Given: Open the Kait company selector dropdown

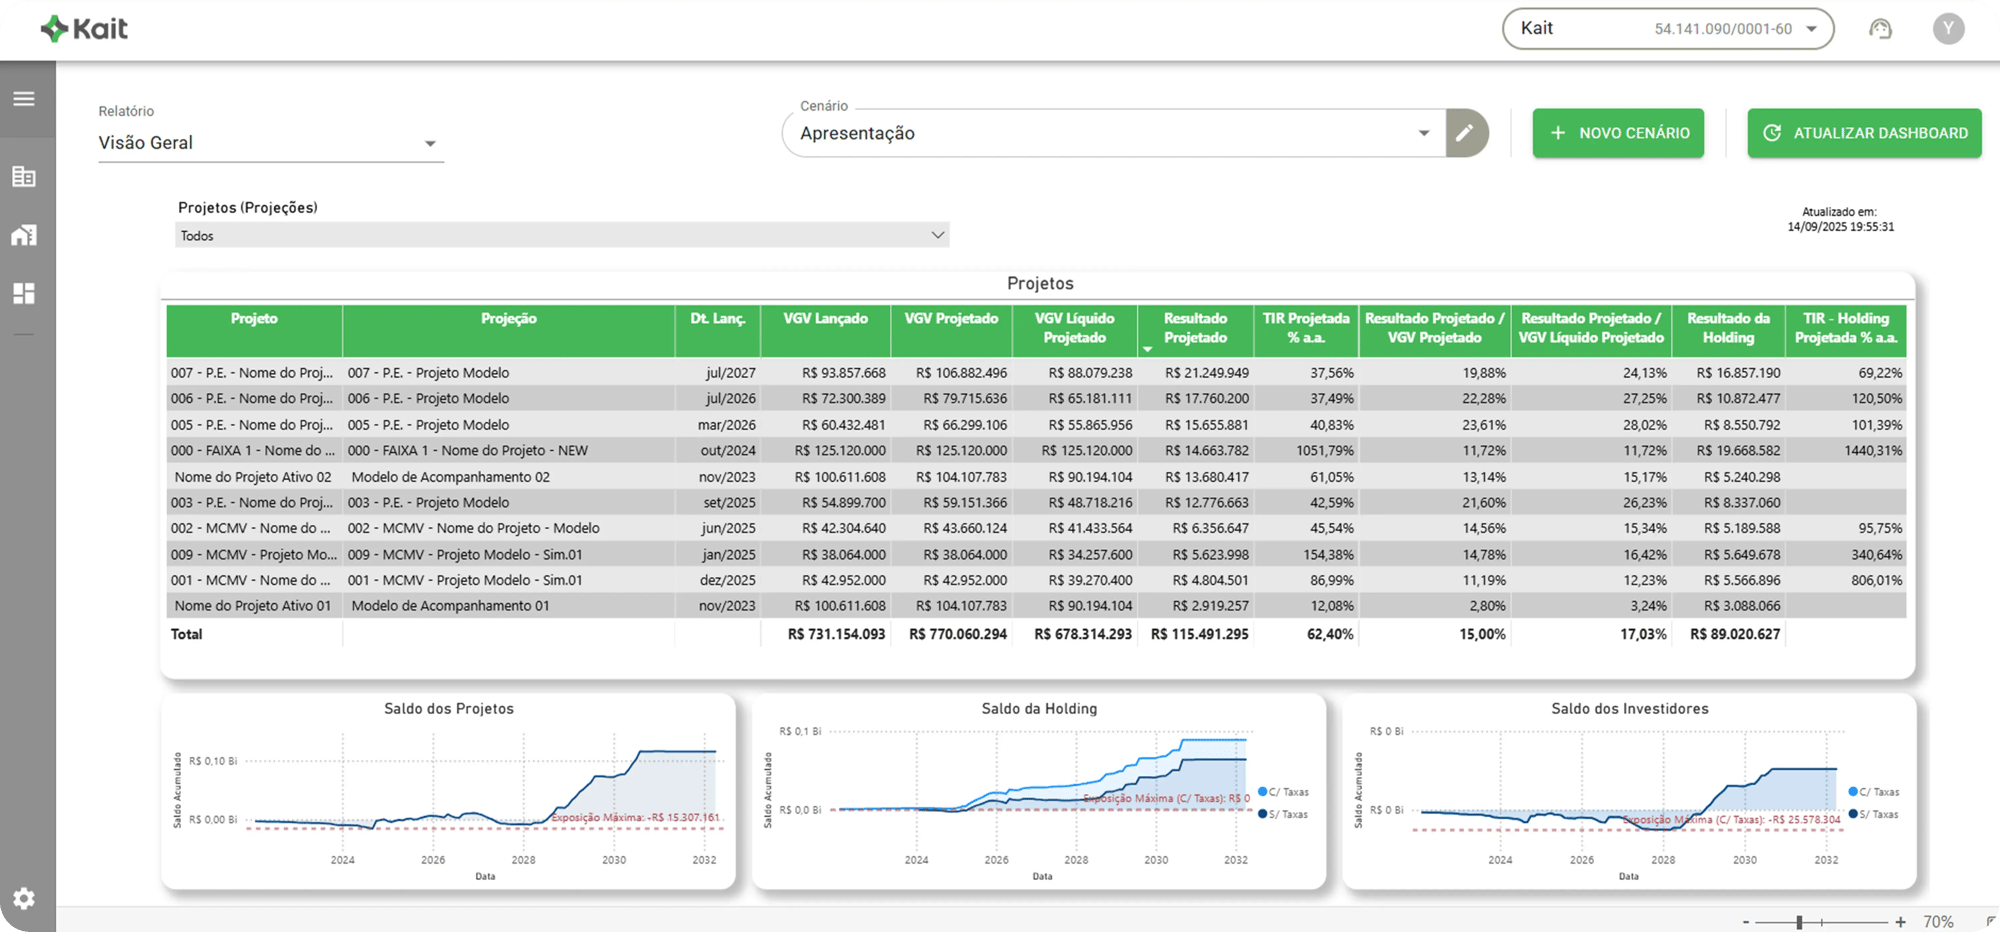Looking at the screenshot, I should coord(1667,29).
